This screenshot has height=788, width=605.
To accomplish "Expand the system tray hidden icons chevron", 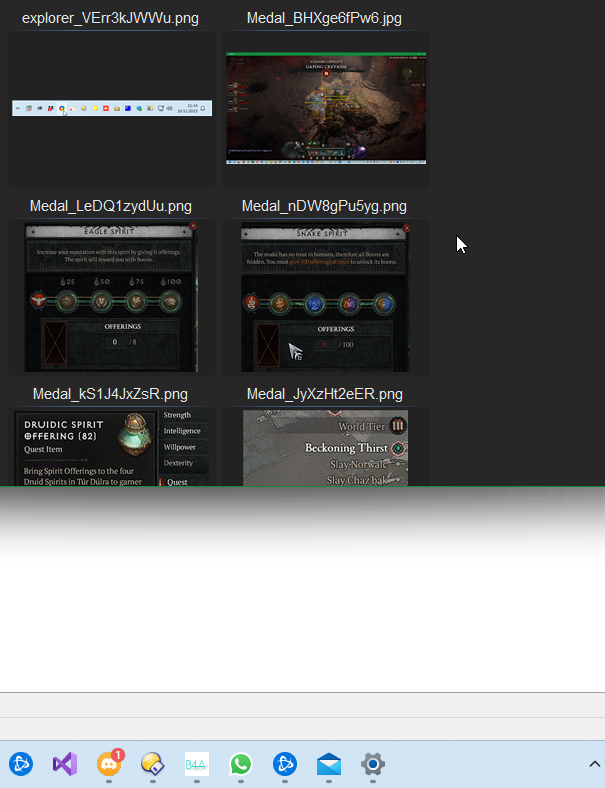I will pos(595,764).
